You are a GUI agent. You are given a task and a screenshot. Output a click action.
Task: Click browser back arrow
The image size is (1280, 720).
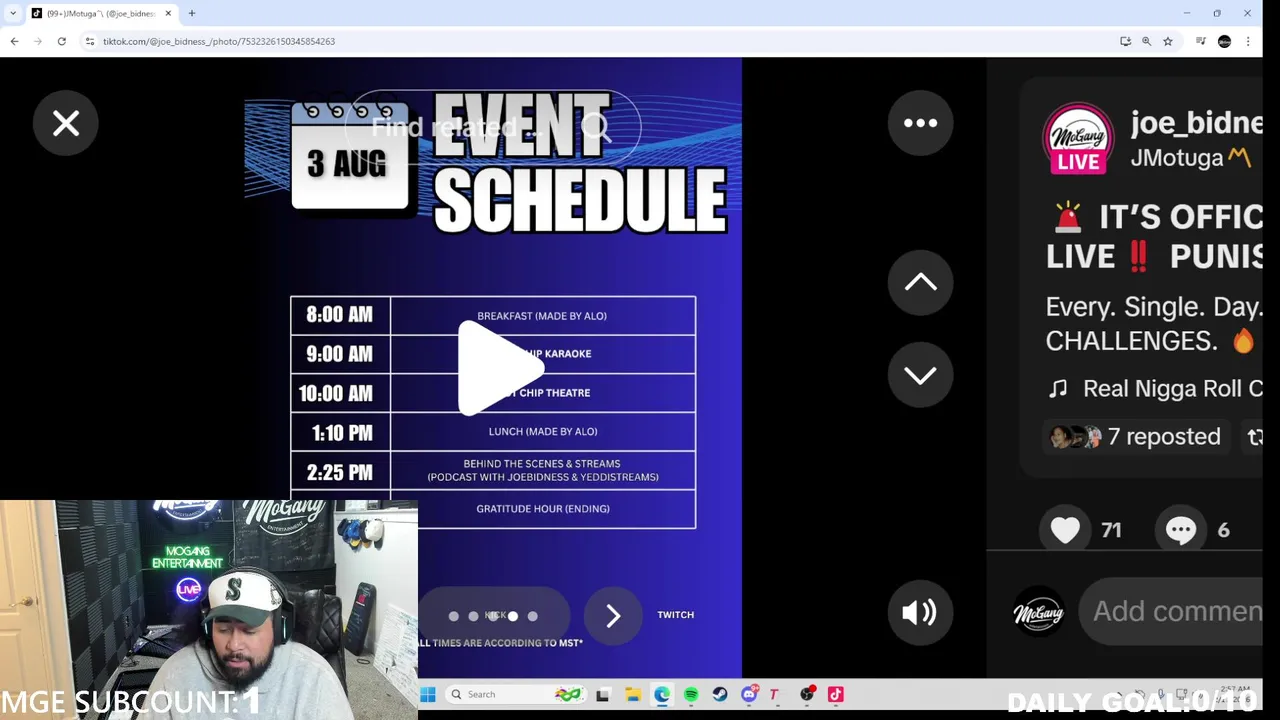click(14, 41)
